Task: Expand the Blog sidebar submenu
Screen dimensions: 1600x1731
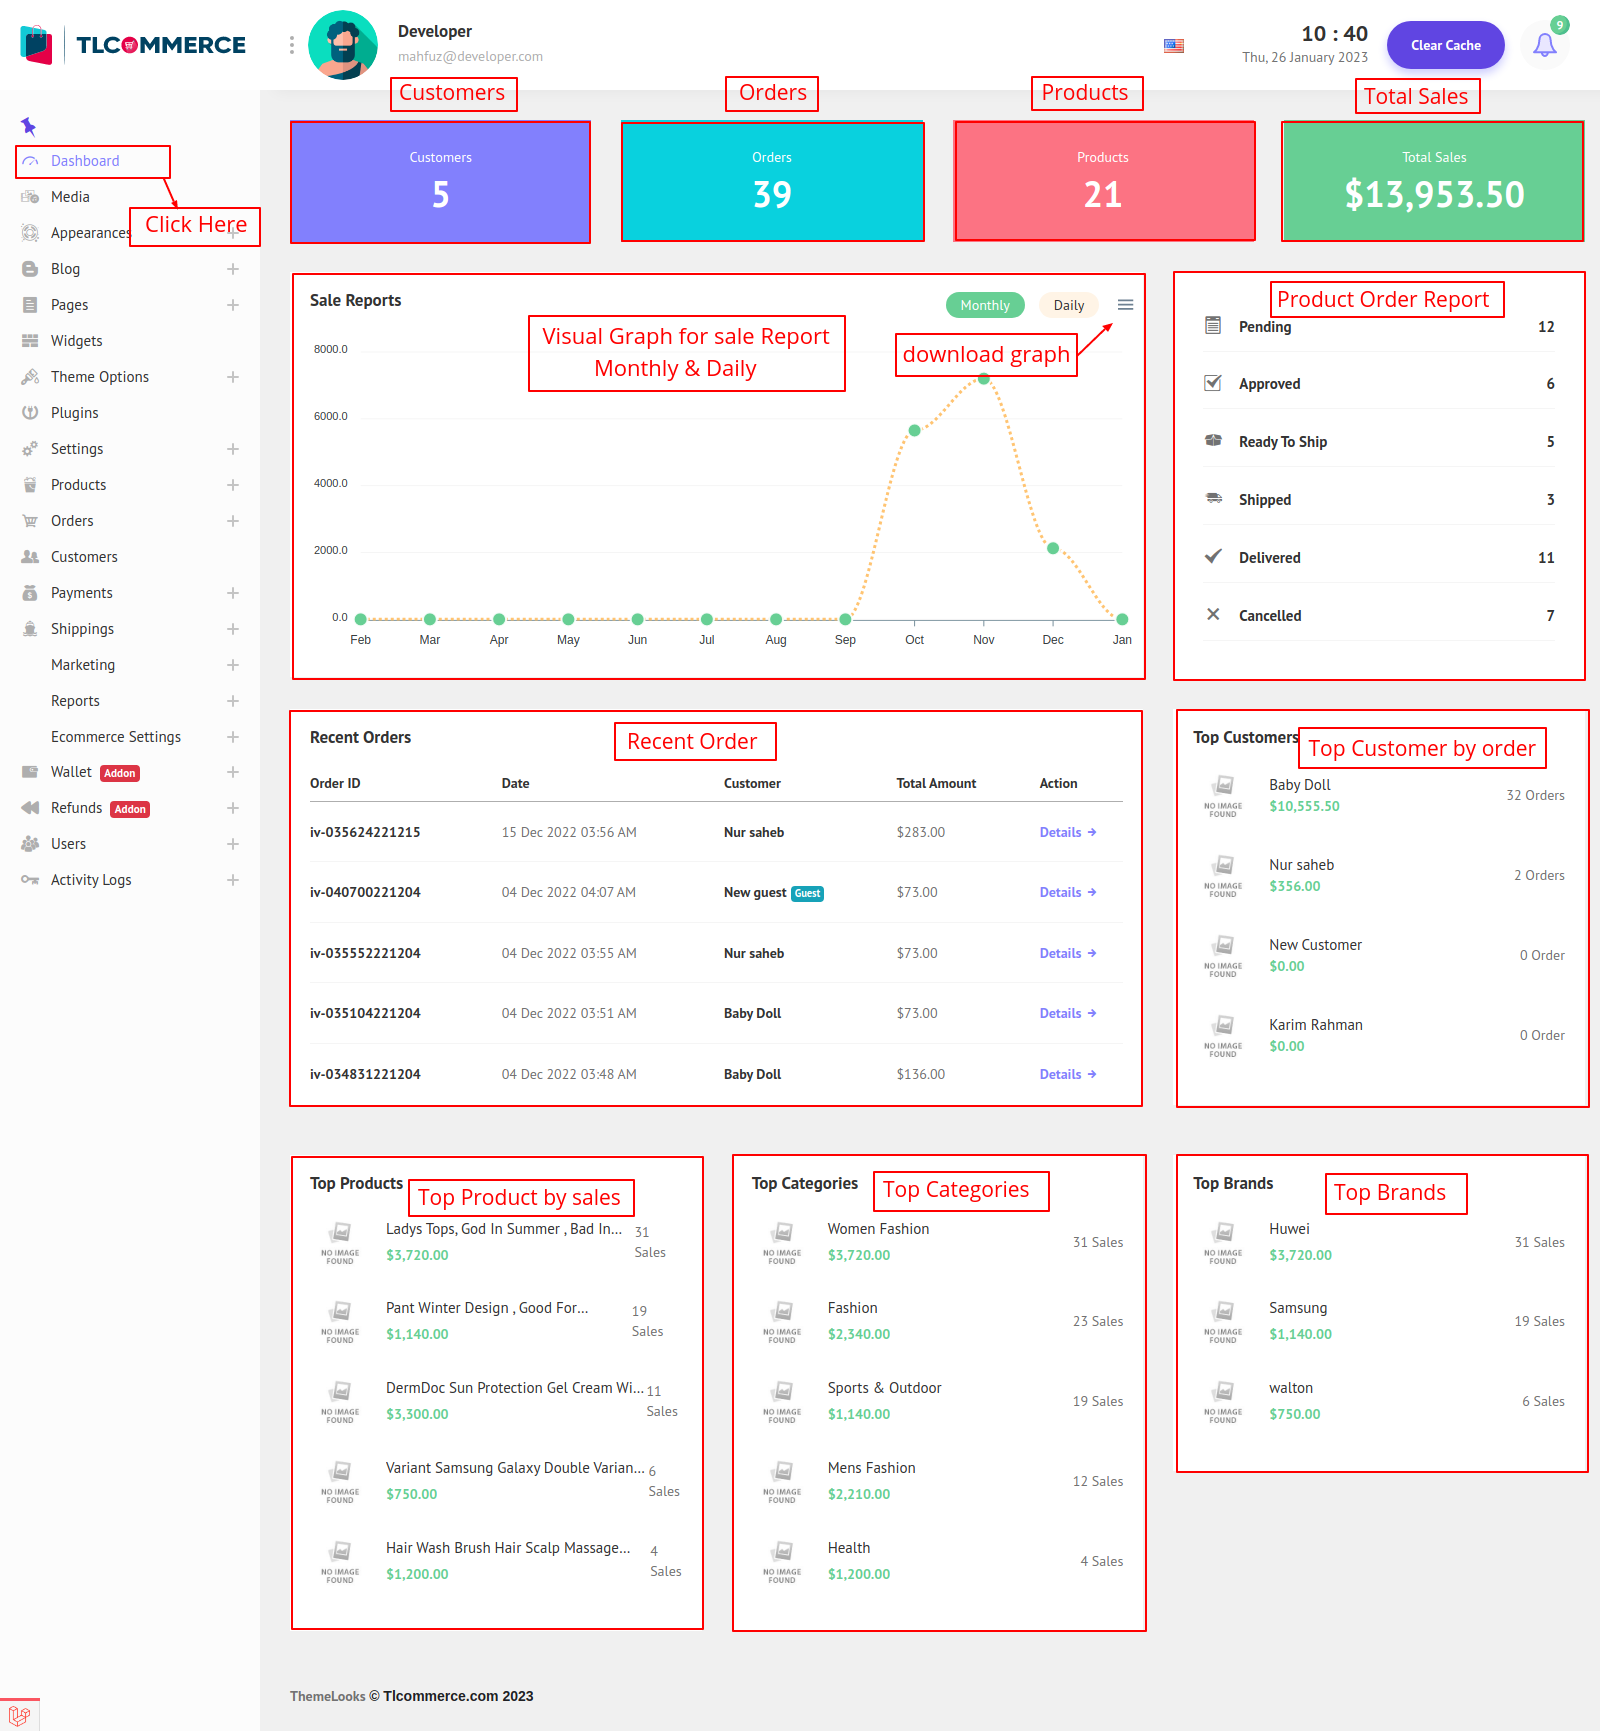Action: (233, 269)
